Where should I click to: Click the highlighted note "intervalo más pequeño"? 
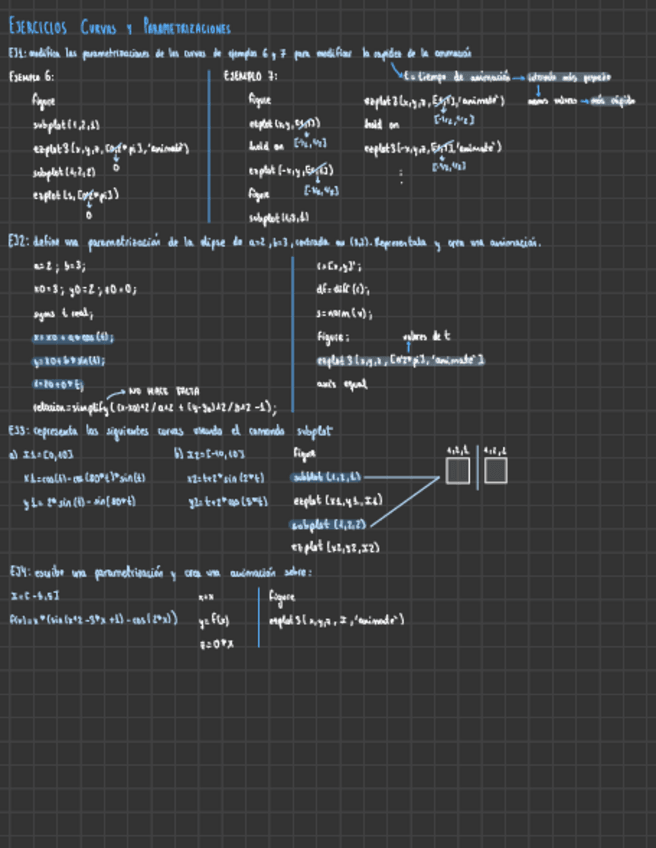click(569, 77)
